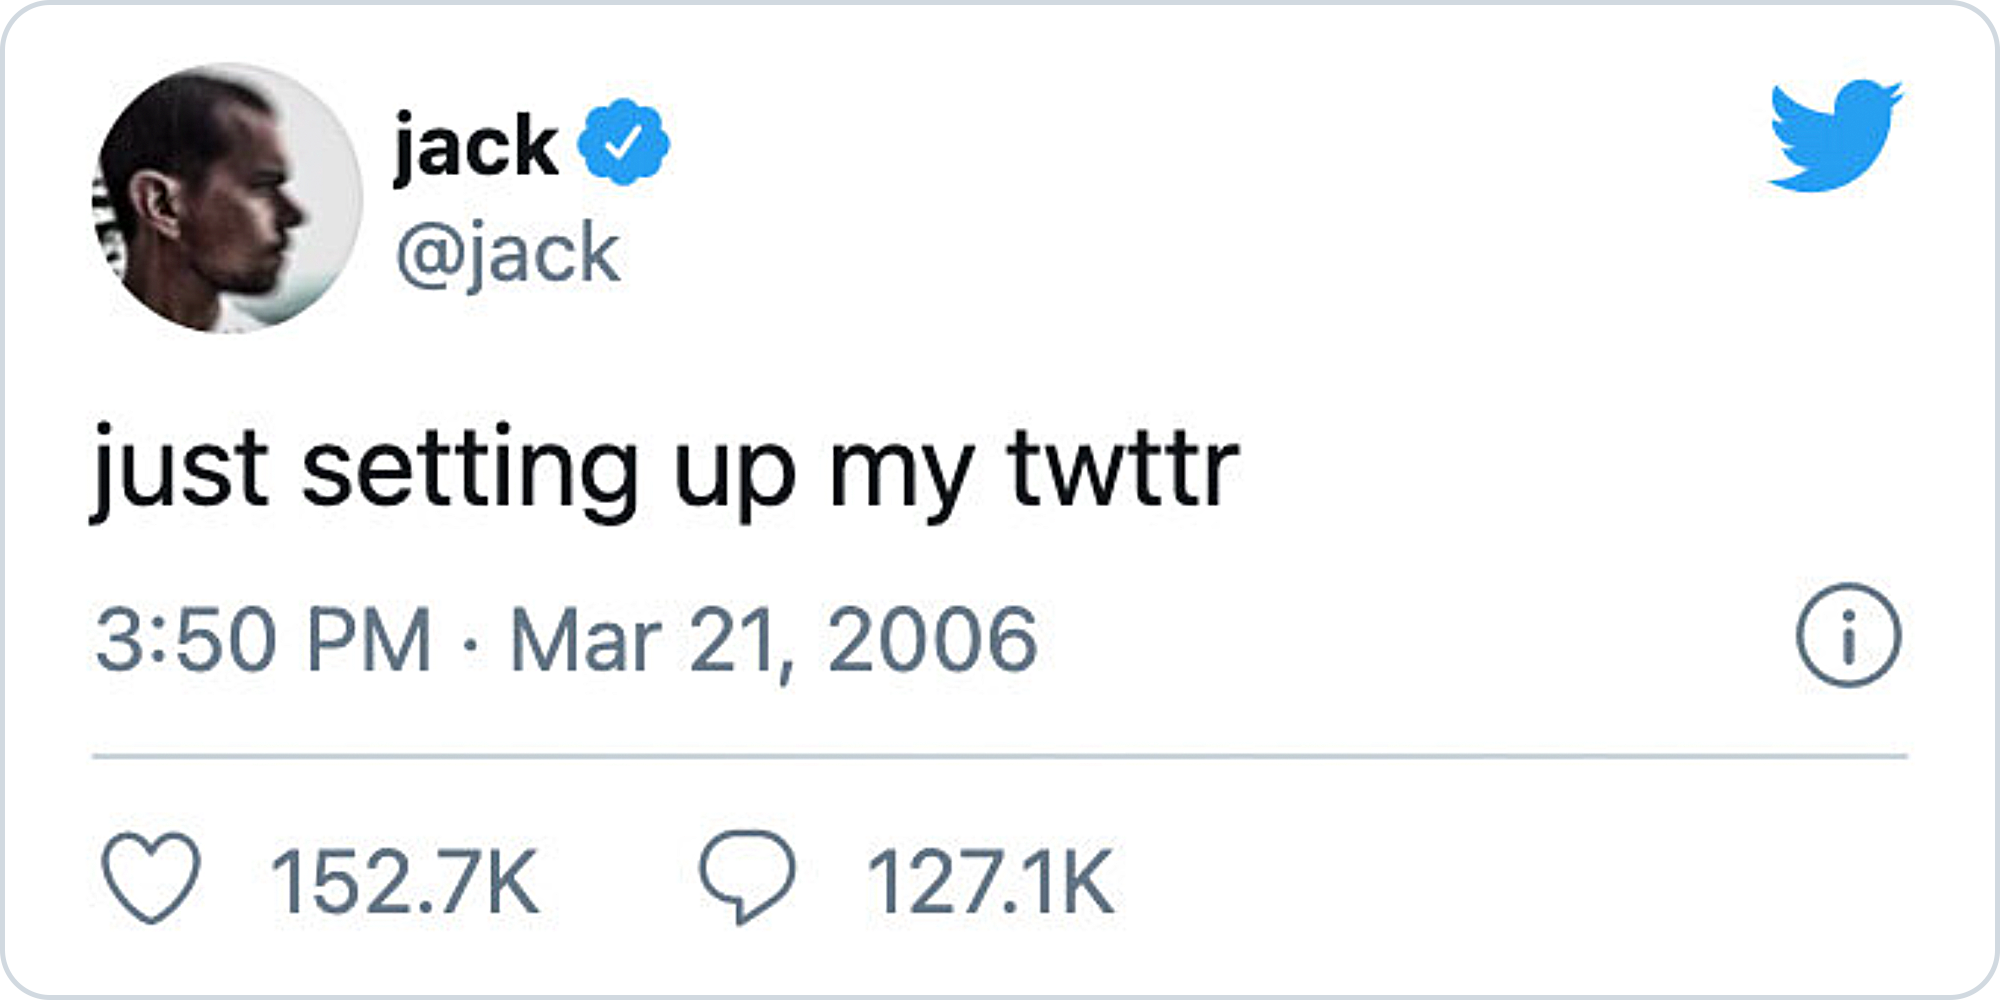Click the word twttr in the tweet
Image resolution: width=2000 pixels, height=1000 pixels.
point(1124,468)
